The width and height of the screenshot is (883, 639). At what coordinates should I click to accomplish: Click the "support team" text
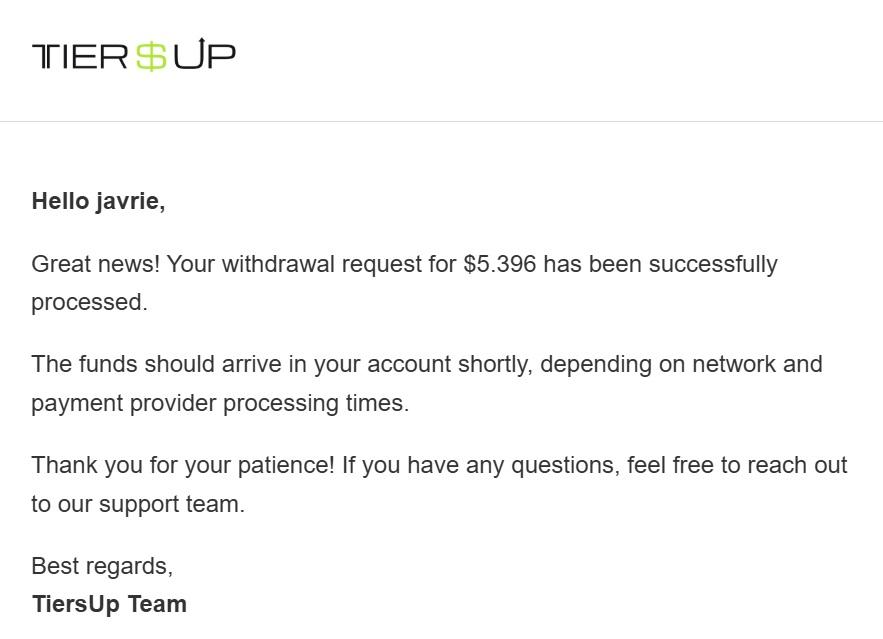tap(172, 504)
